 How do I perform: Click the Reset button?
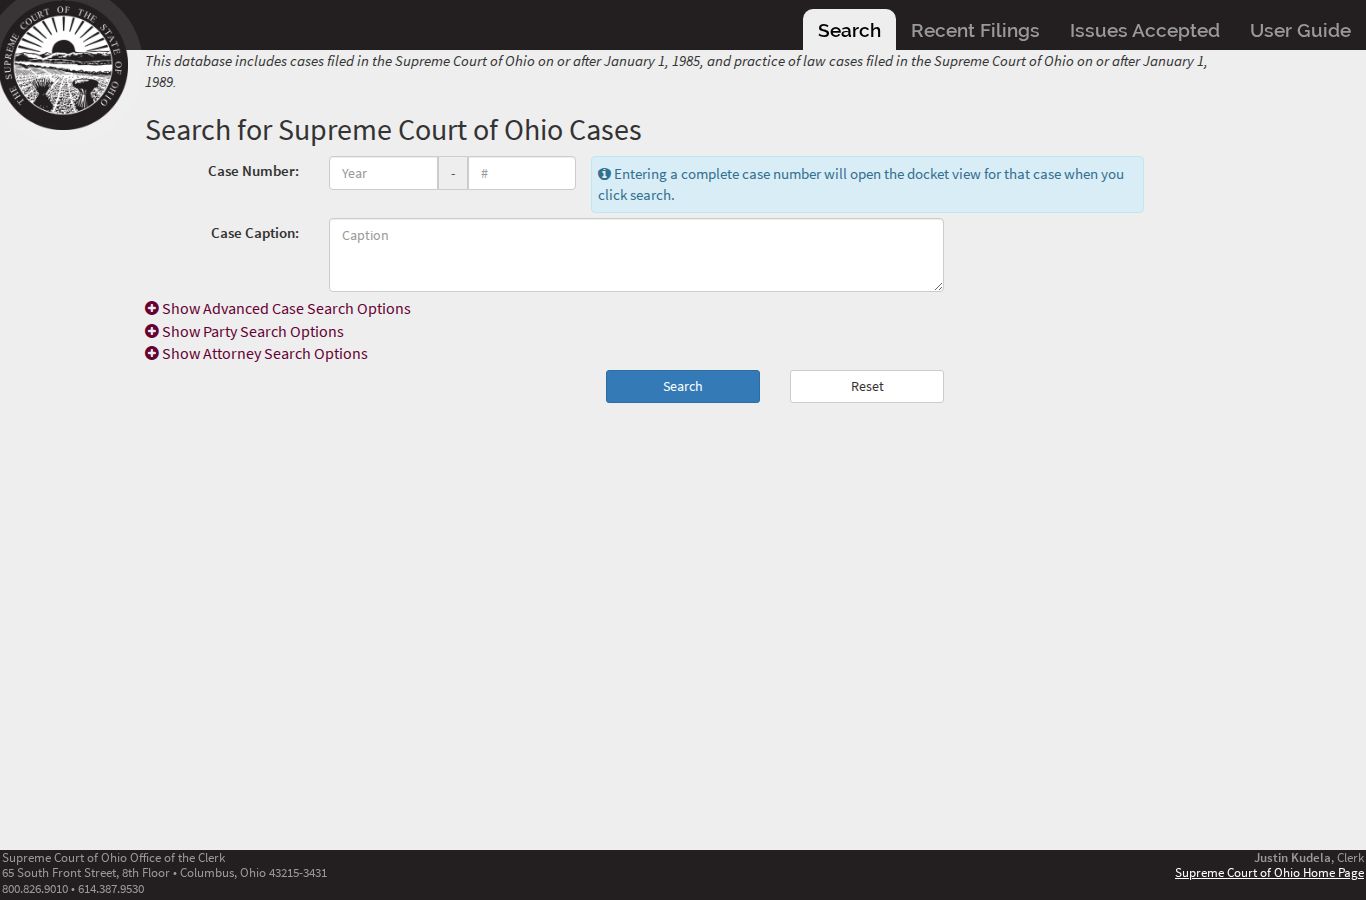867,387
